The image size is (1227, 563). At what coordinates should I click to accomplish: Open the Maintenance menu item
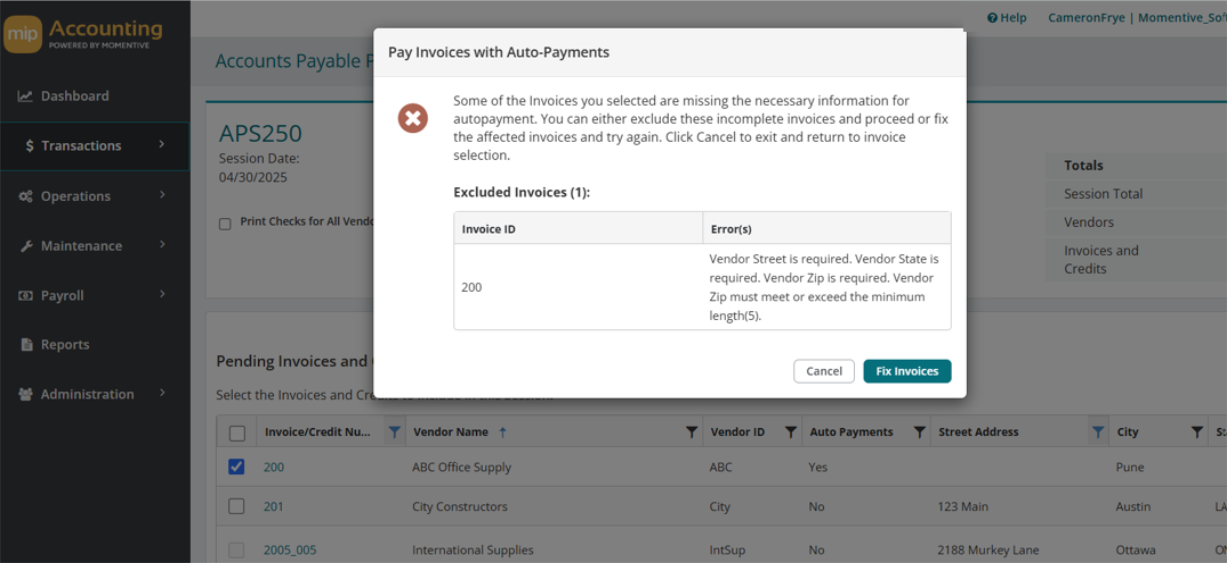point(81,246)
